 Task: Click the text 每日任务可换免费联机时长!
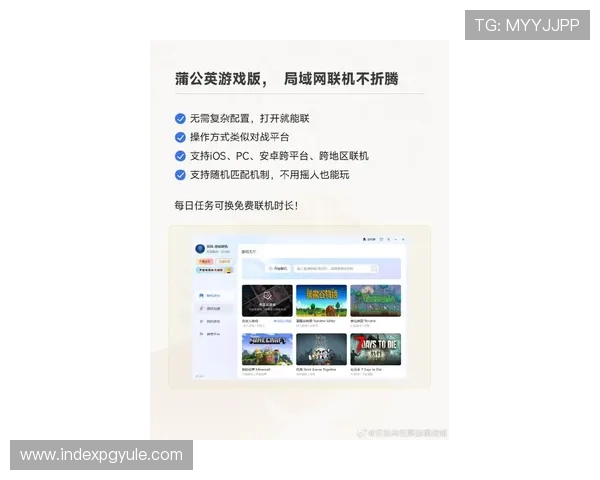[236, 206]
